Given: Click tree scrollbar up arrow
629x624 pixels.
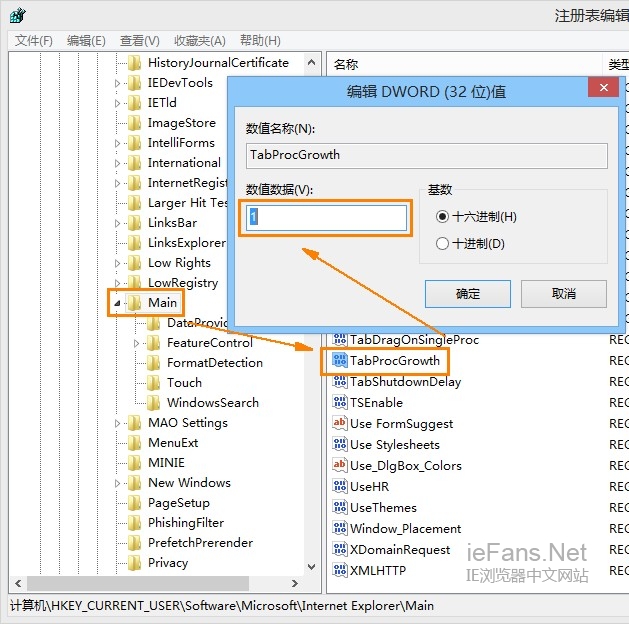Looking at the screenshot, I should [x=311, y=63].
